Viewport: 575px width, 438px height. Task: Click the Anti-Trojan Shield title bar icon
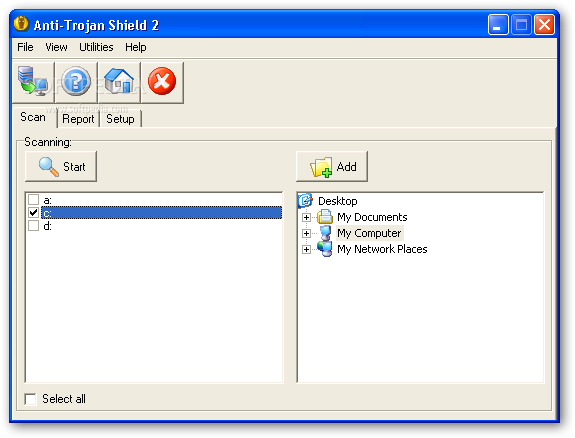(21, 24)
